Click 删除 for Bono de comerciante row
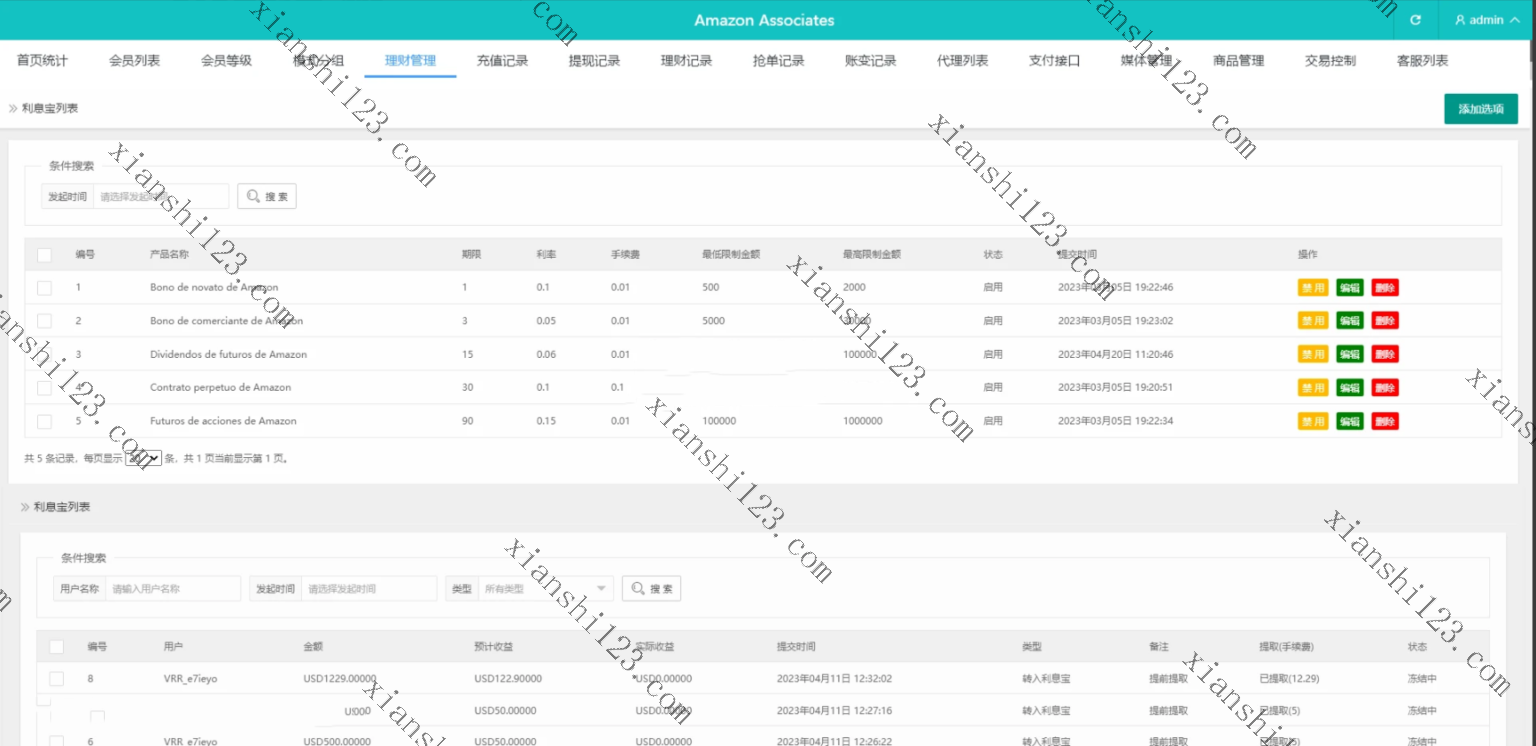 pos(1385,321)
